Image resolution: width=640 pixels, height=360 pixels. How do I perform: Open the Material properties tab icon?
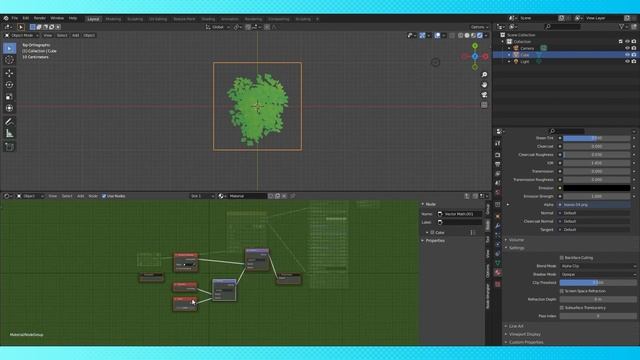point(498,273)
